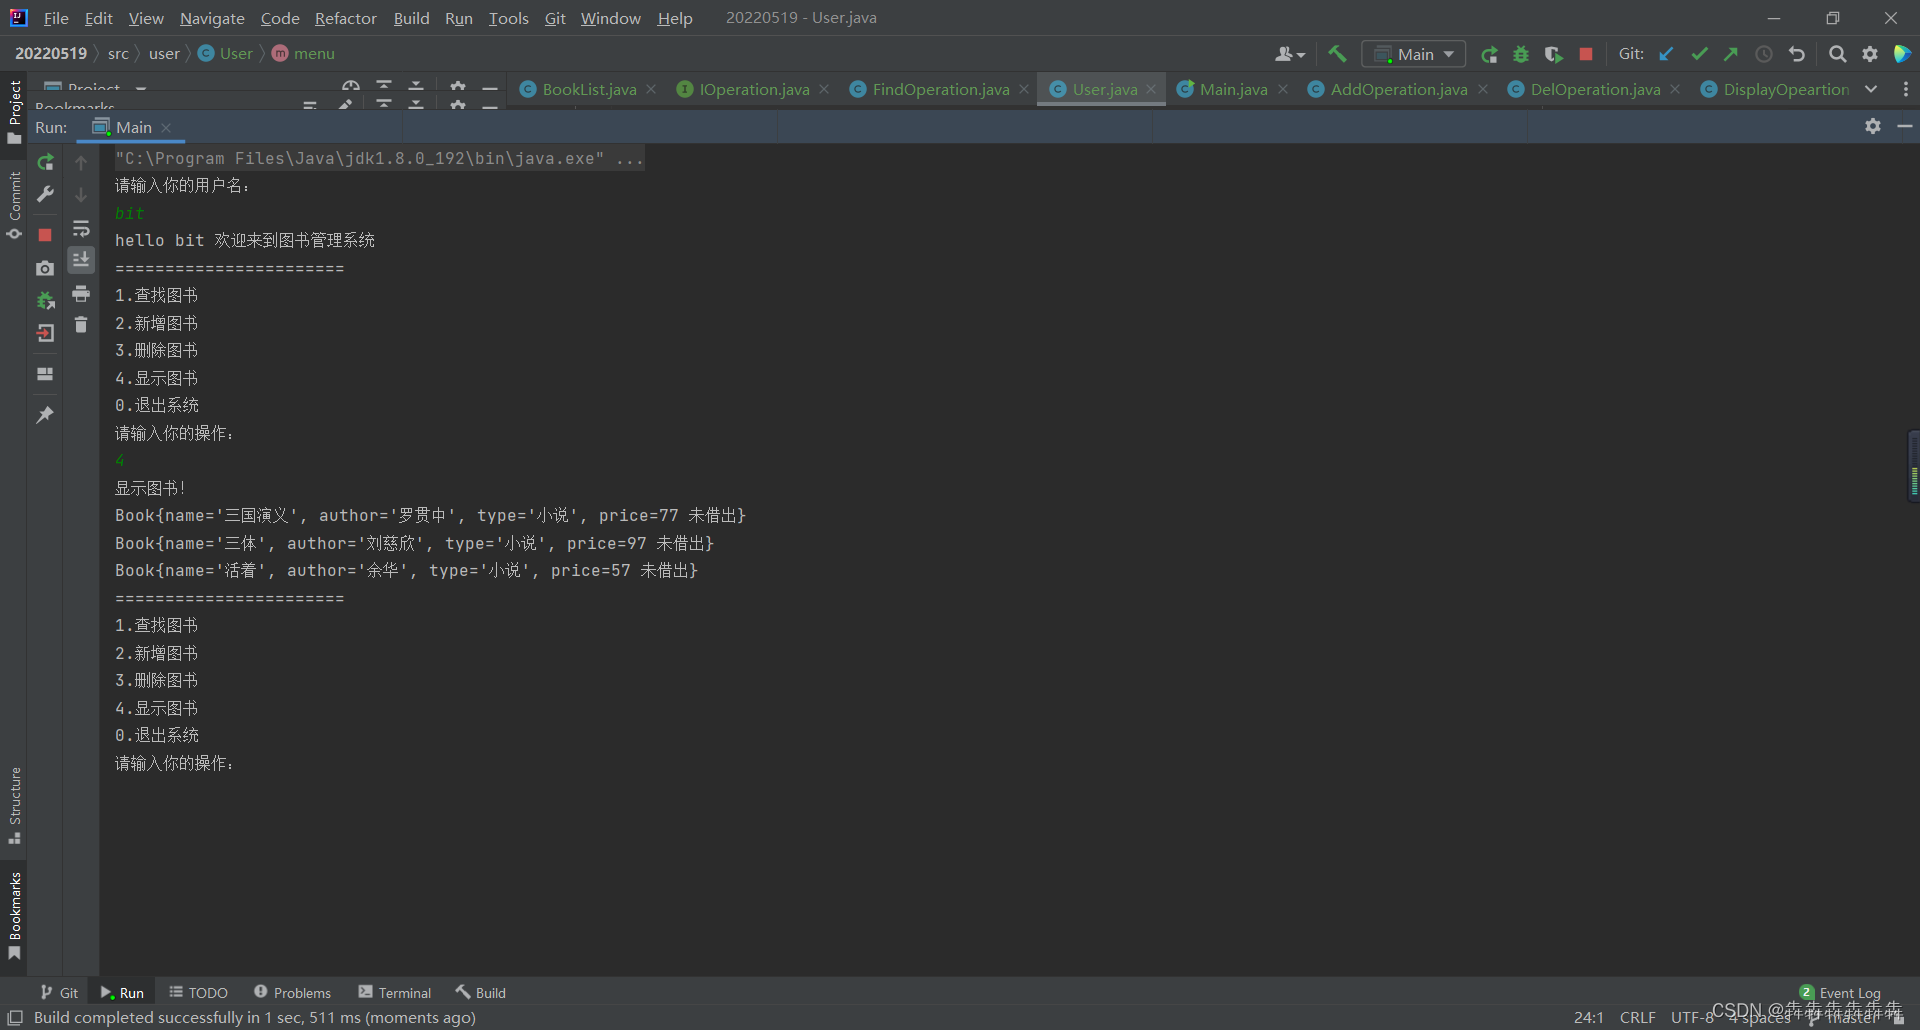The image size is (1920, 1030).
Task: Open the File menu
Action: coord(56,18)
